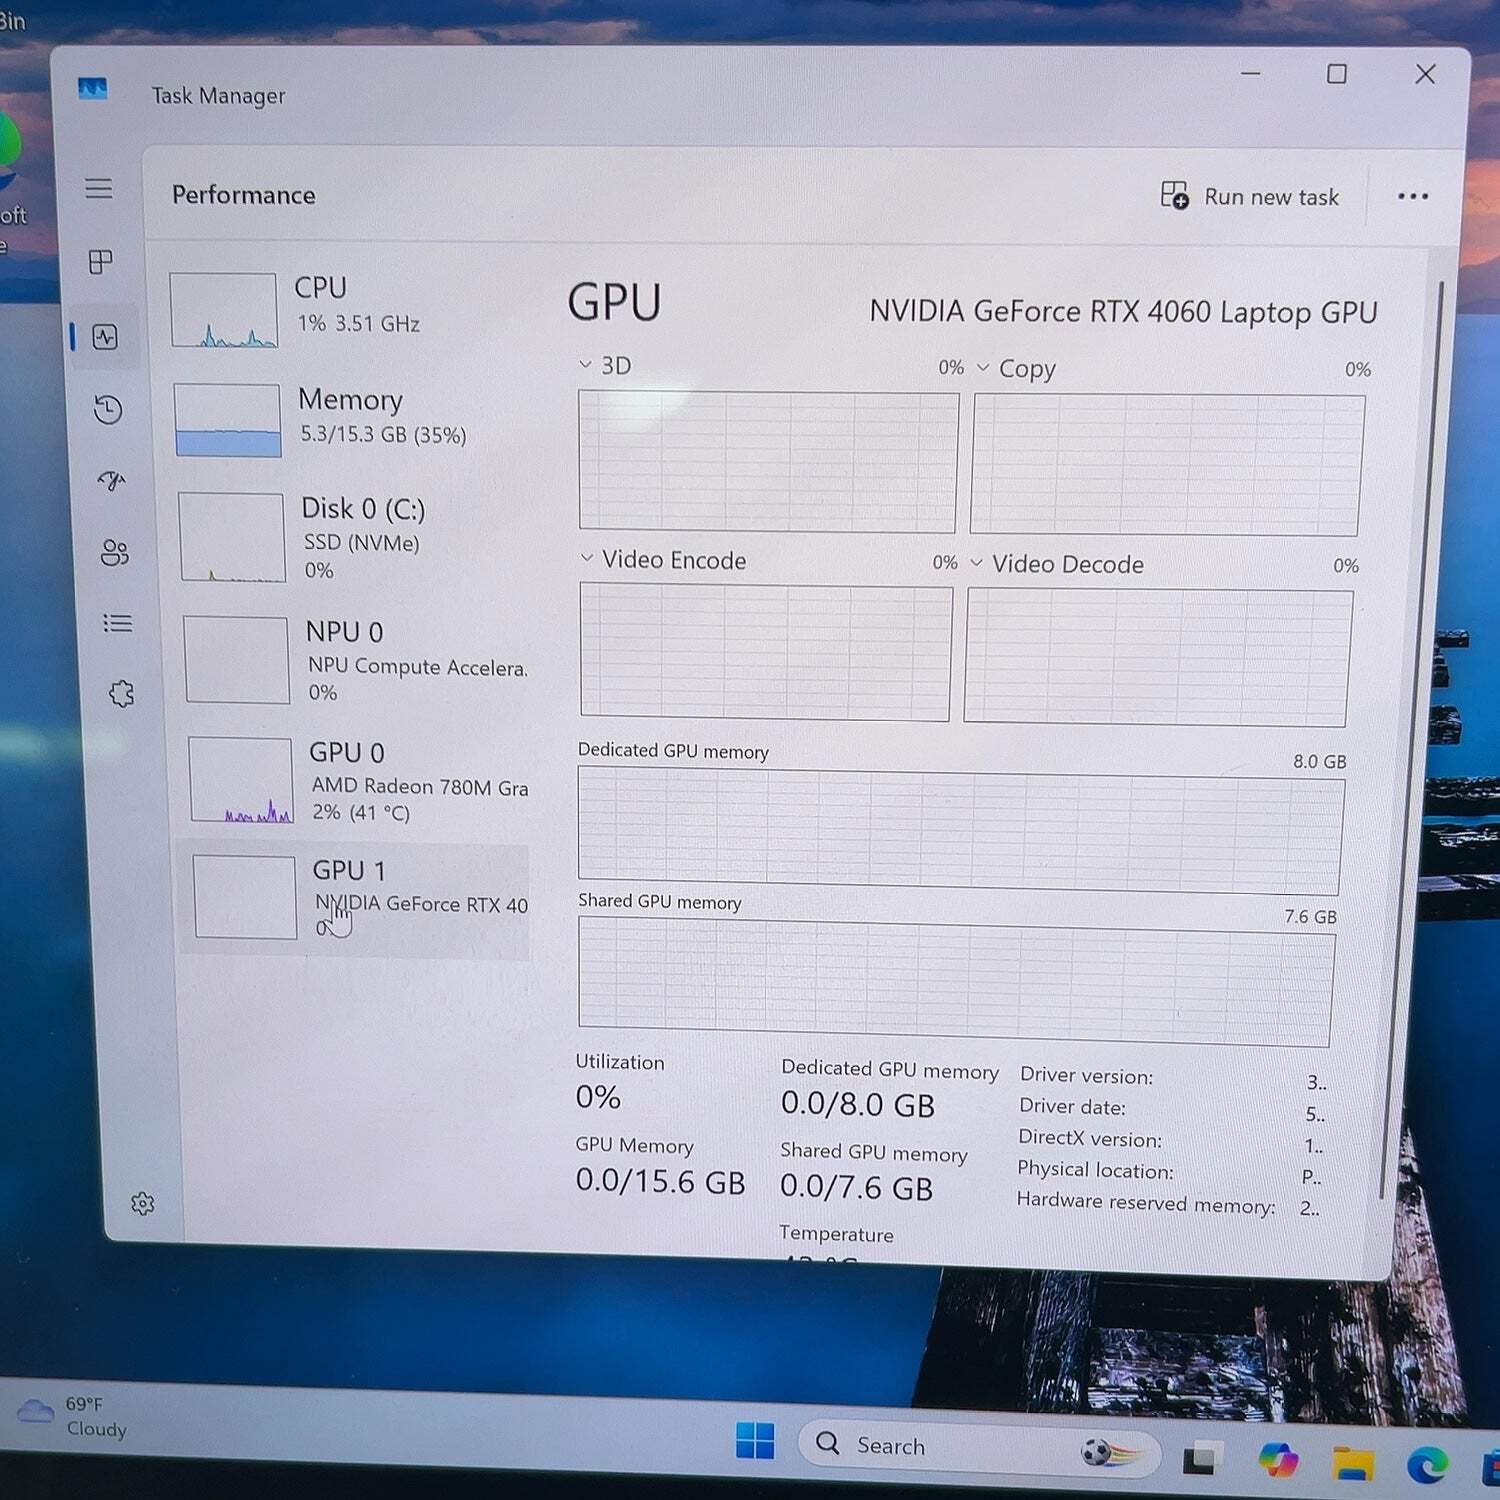The width and height of the screenshot is (1500, 1500).
Task: Click the Performance page heading
Action: (243, 194)
